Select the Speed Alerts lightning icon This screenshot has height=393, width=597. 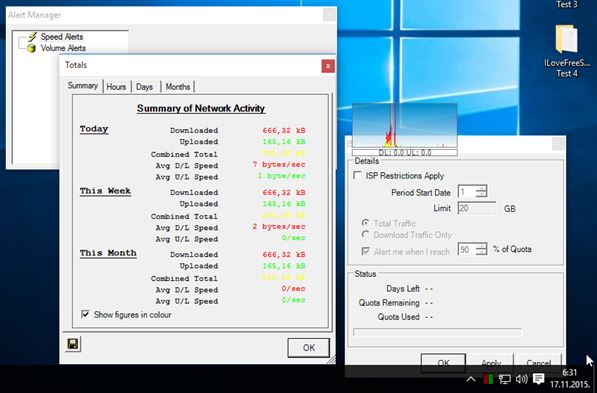(x=33, y=37)
